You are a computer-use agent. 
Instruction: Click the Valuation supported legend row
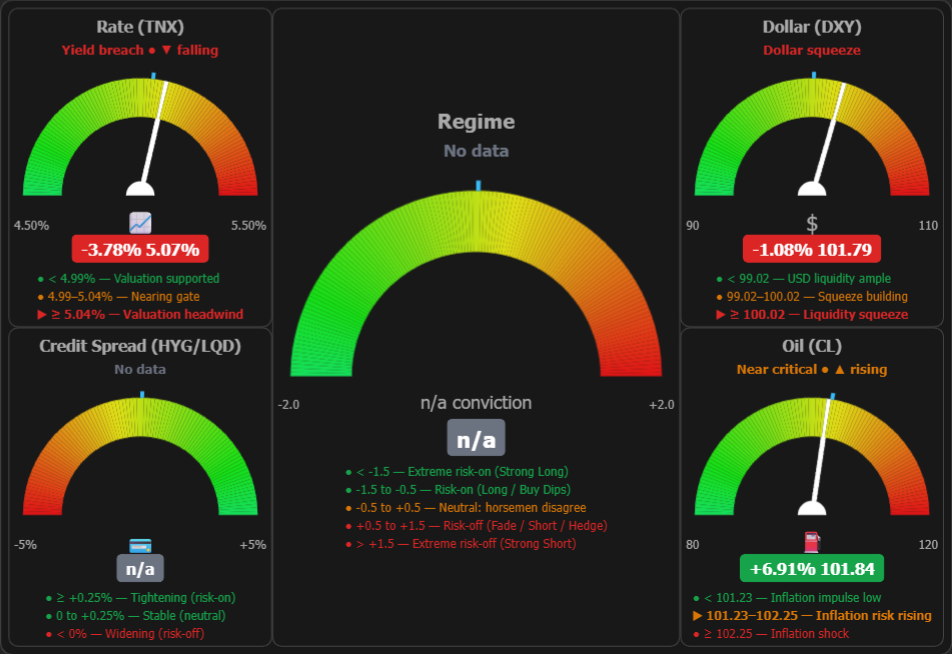click(128, 279)
